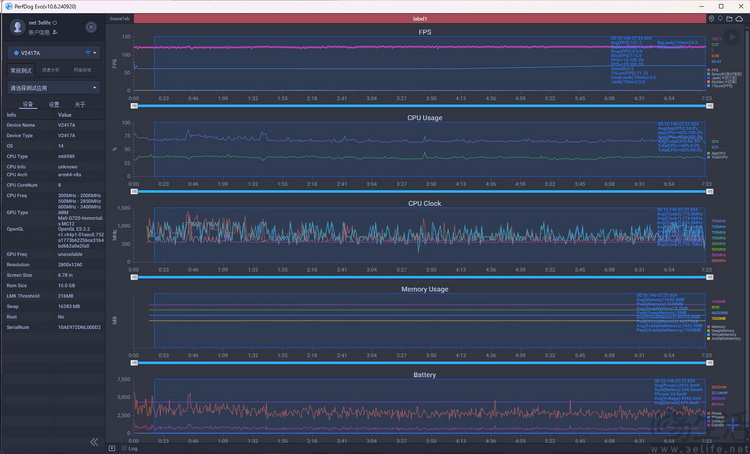Image resolution: width=750 pixels, height=454 pixels.
Task: Click the Screen Size value 6.78 in
Action: [x=66, y=275]
